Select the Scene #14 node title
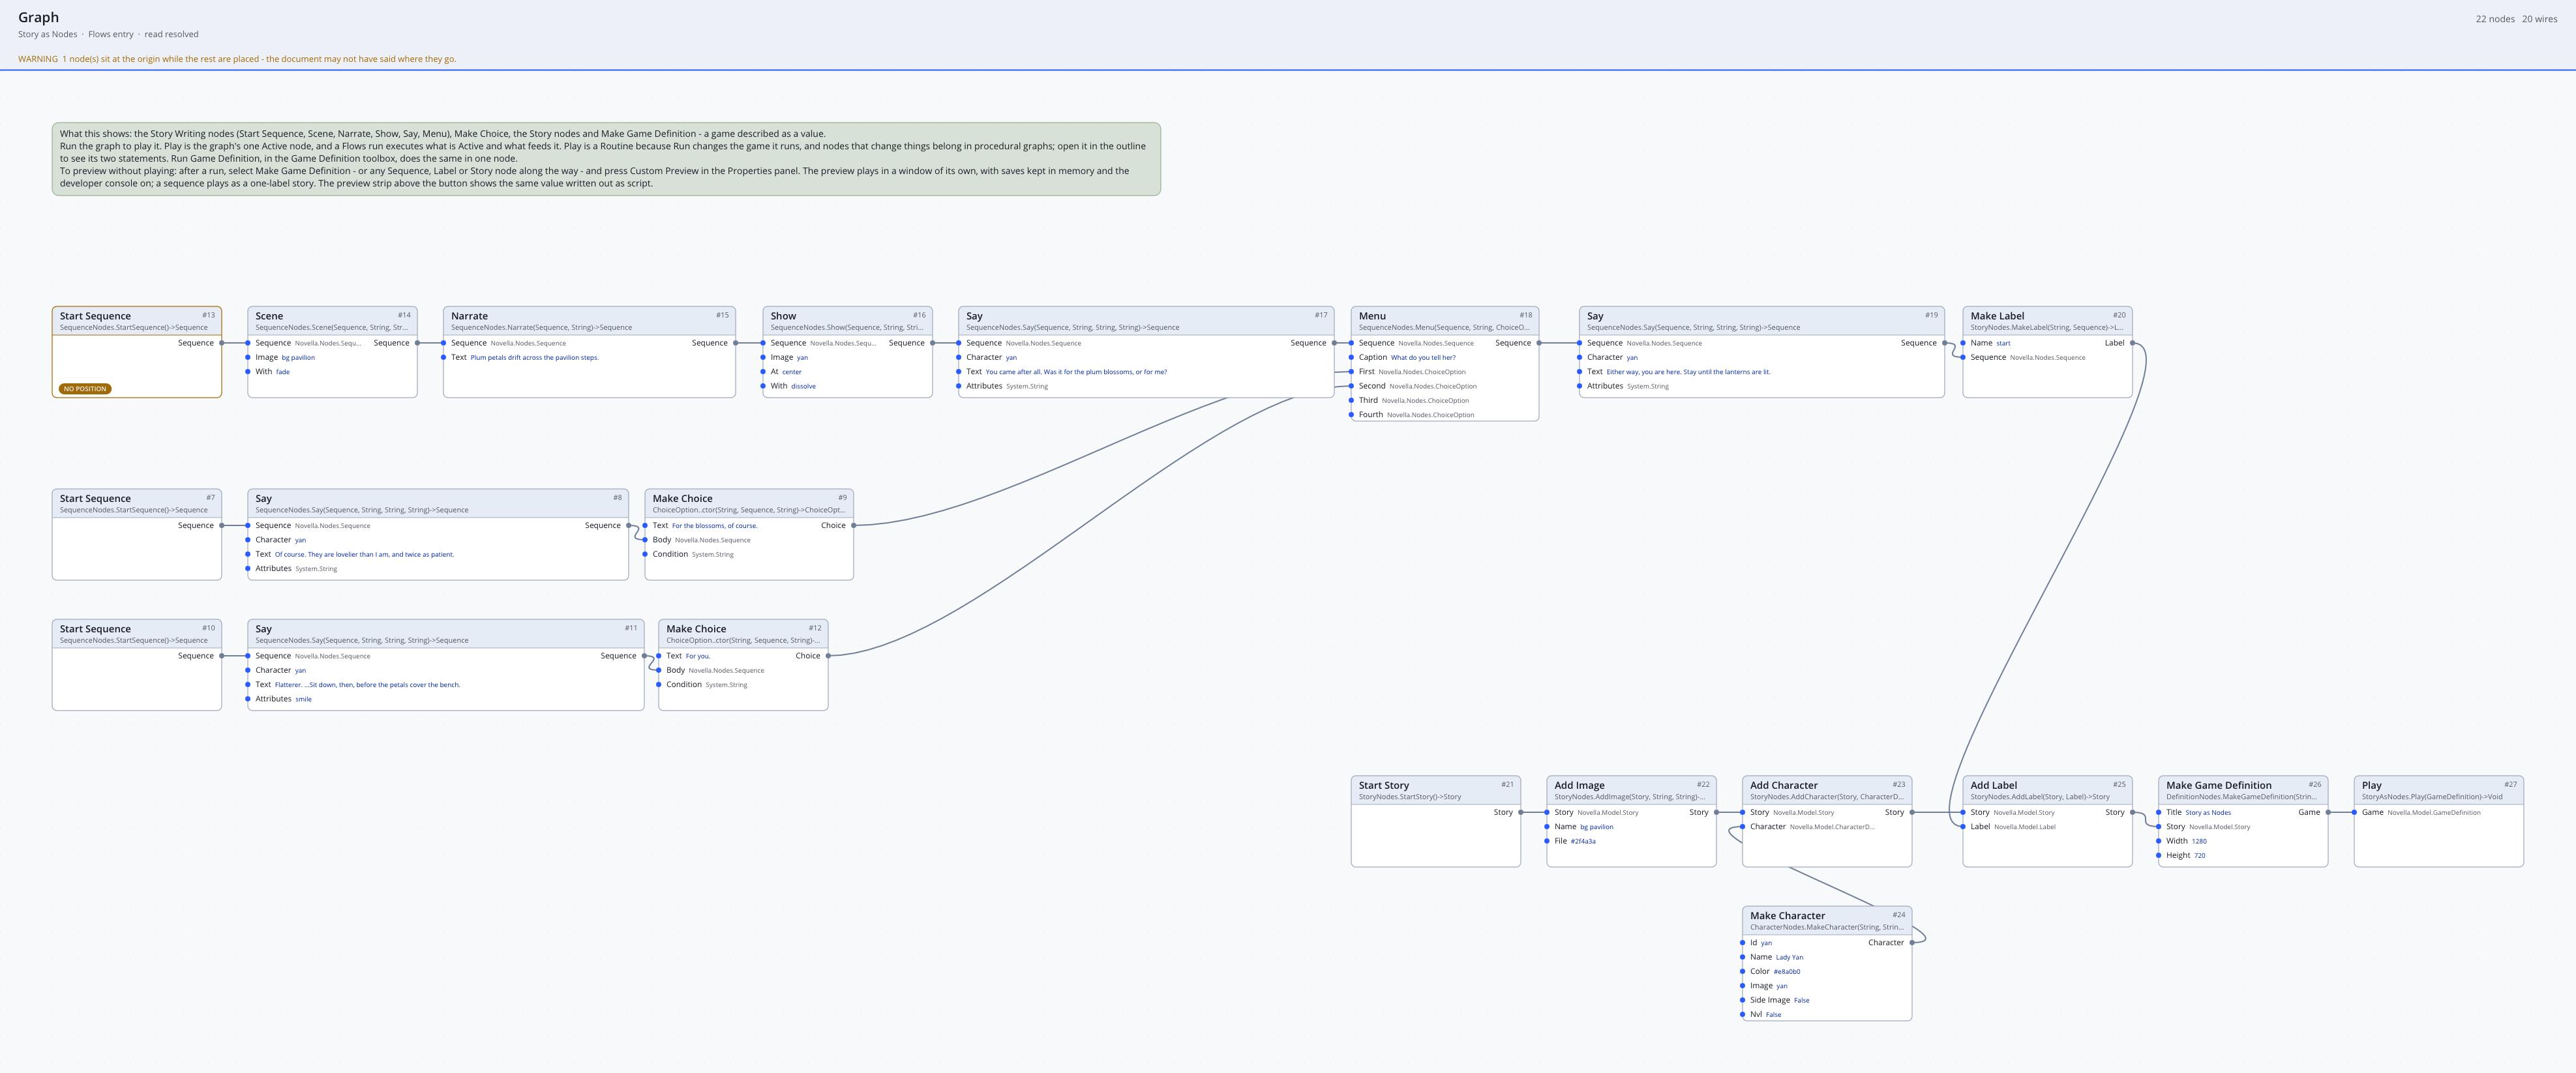Image resolution: width=2576 pixels, height=1073 pixels. 269,316
